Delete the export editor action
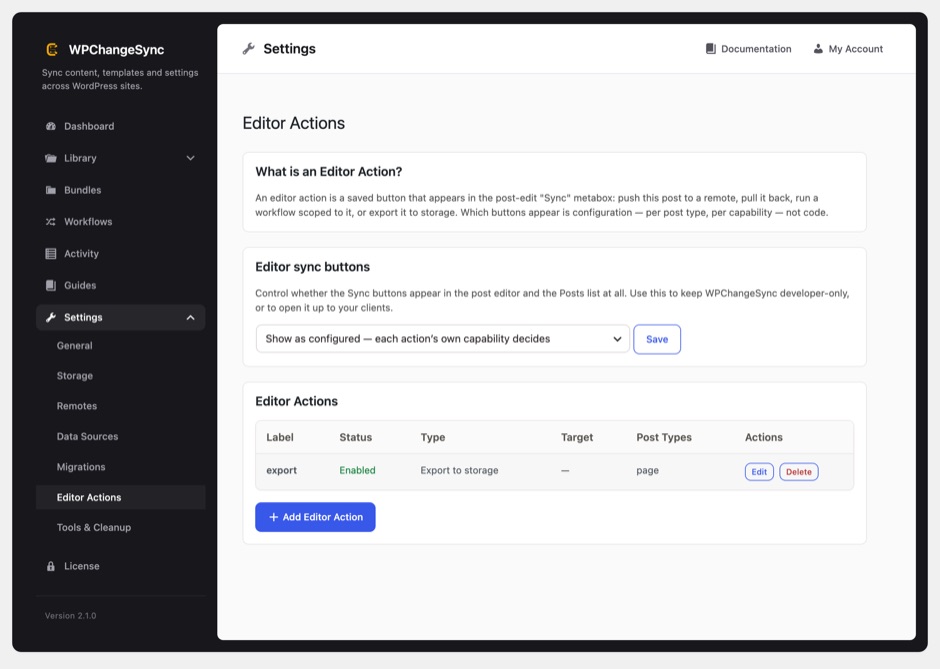940x669 pixels. click(x=799, y=472)
